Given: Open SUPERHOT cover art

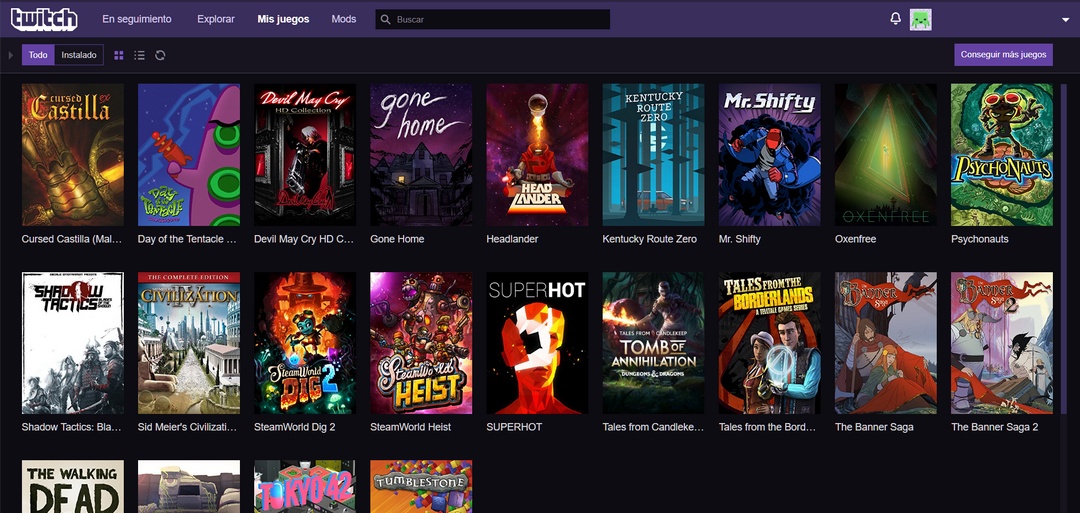Looking at the screenshot, I should (x=537, y=343).
